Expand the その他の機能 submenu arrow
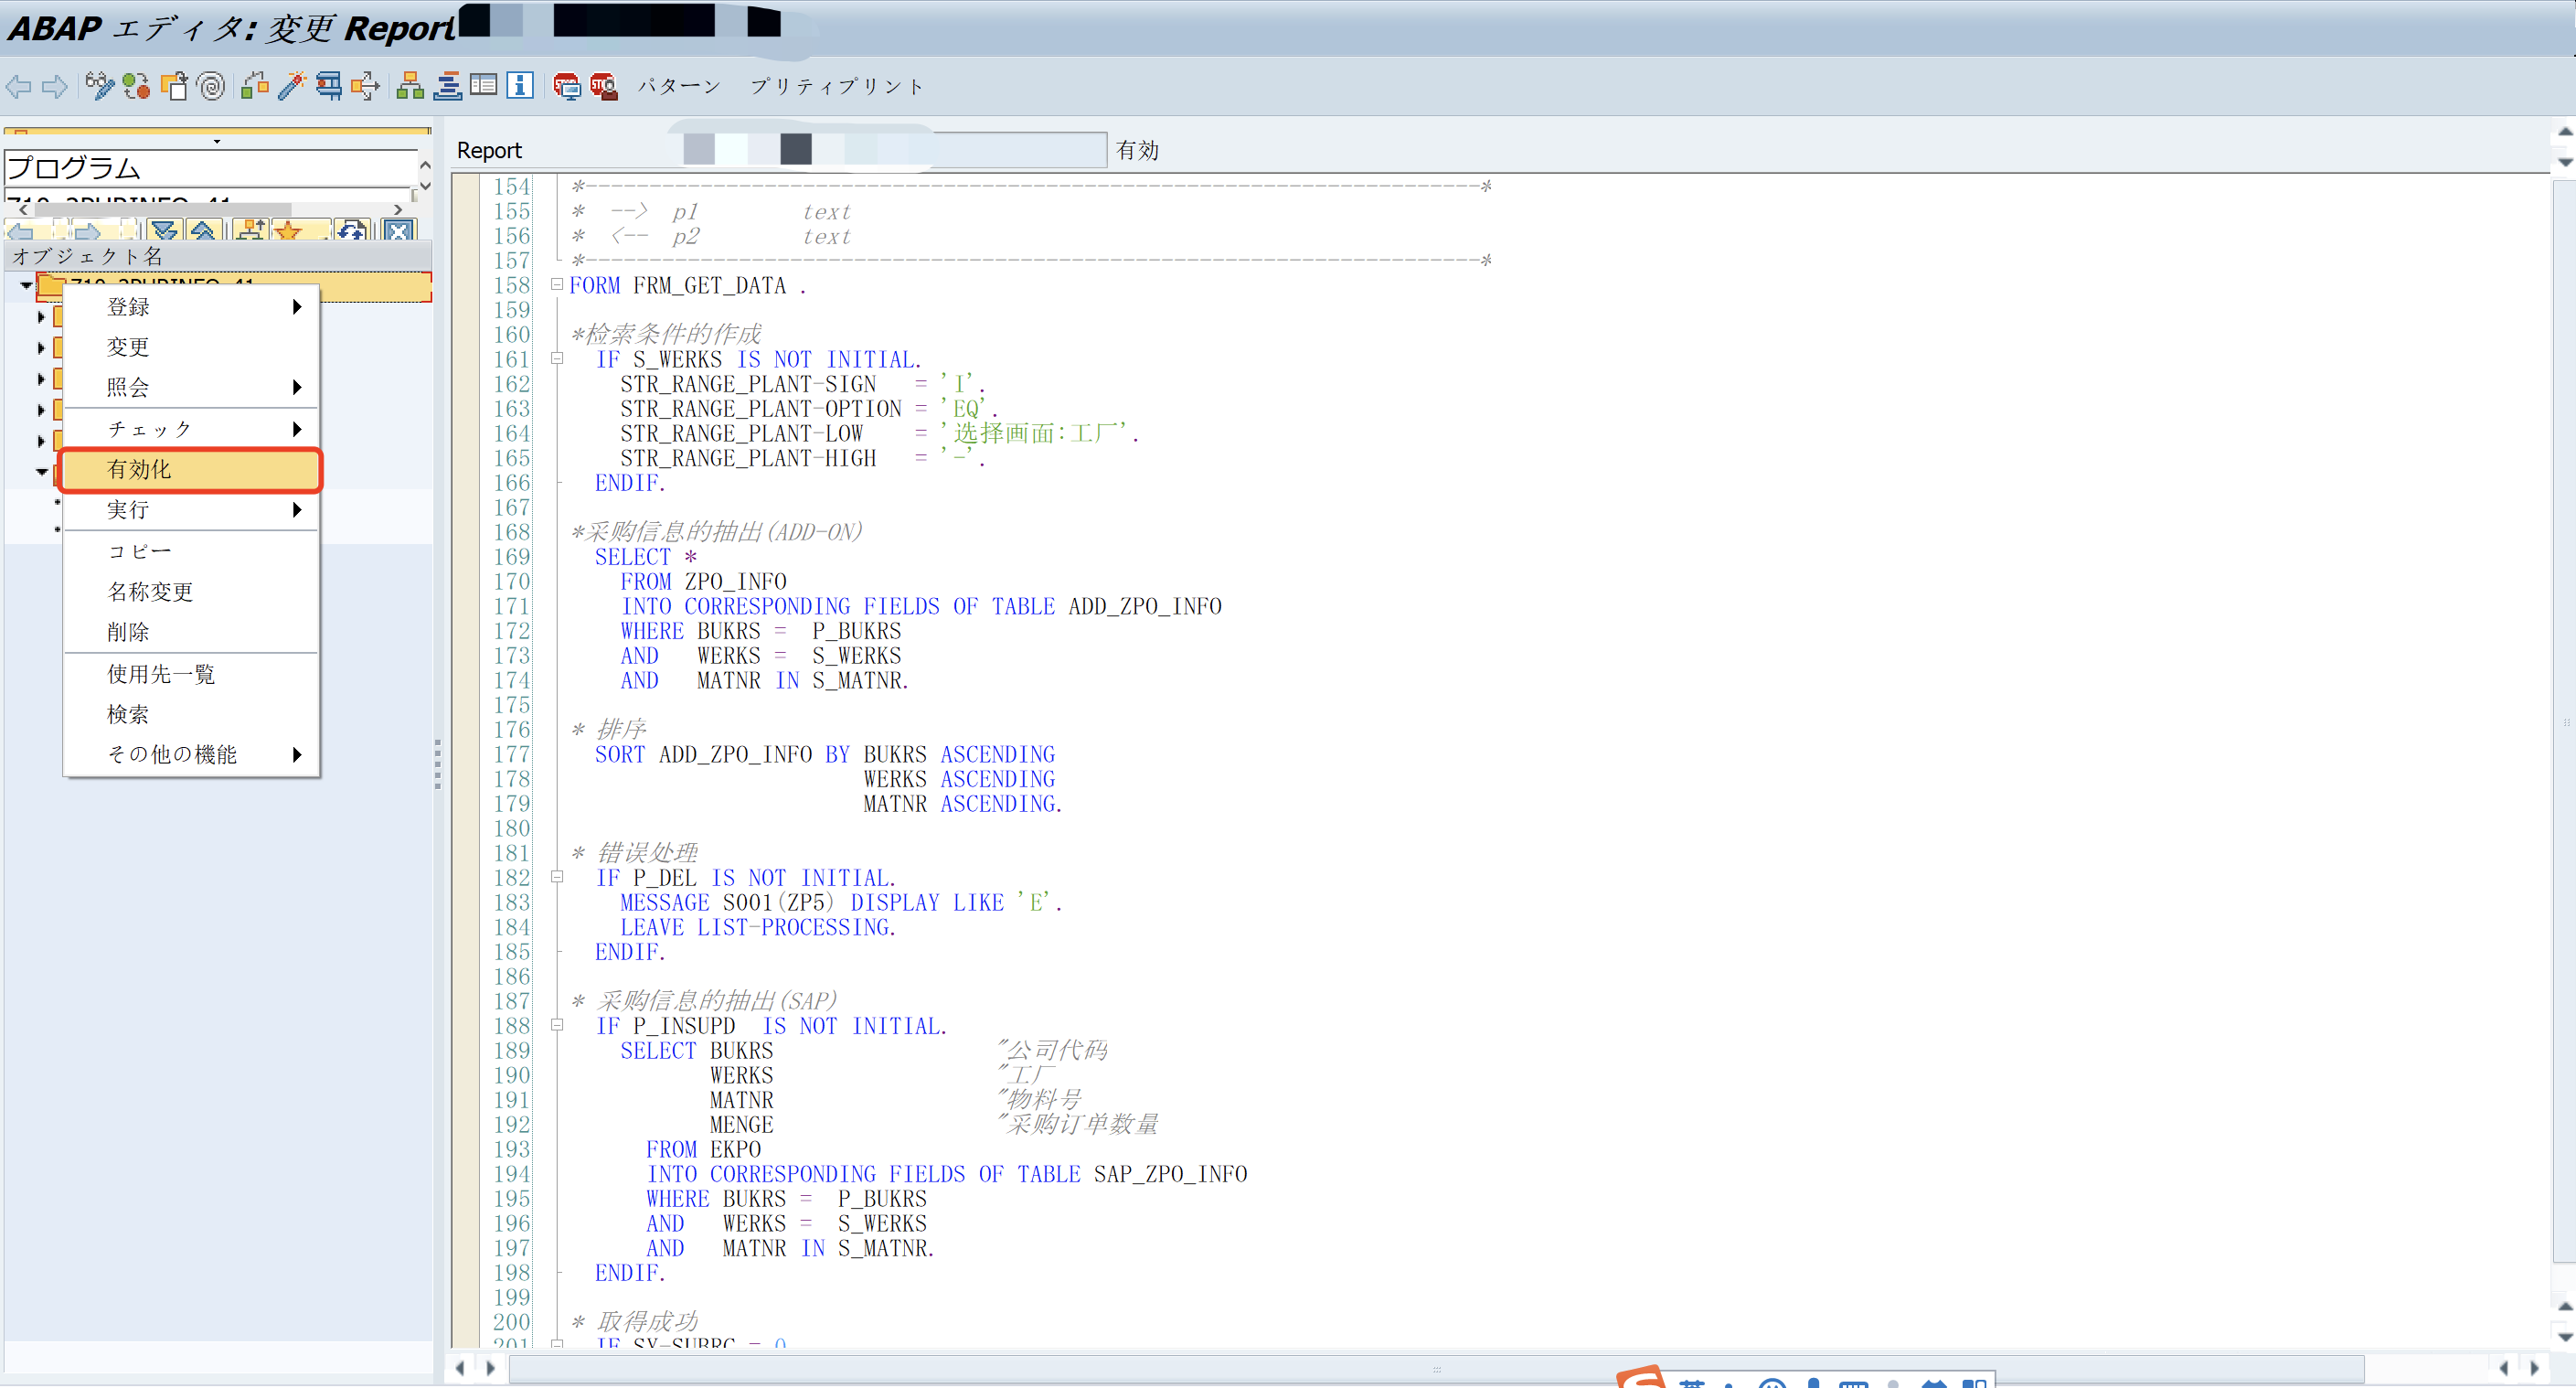This screenshot has width=2576, height=1388. (298, 755)
